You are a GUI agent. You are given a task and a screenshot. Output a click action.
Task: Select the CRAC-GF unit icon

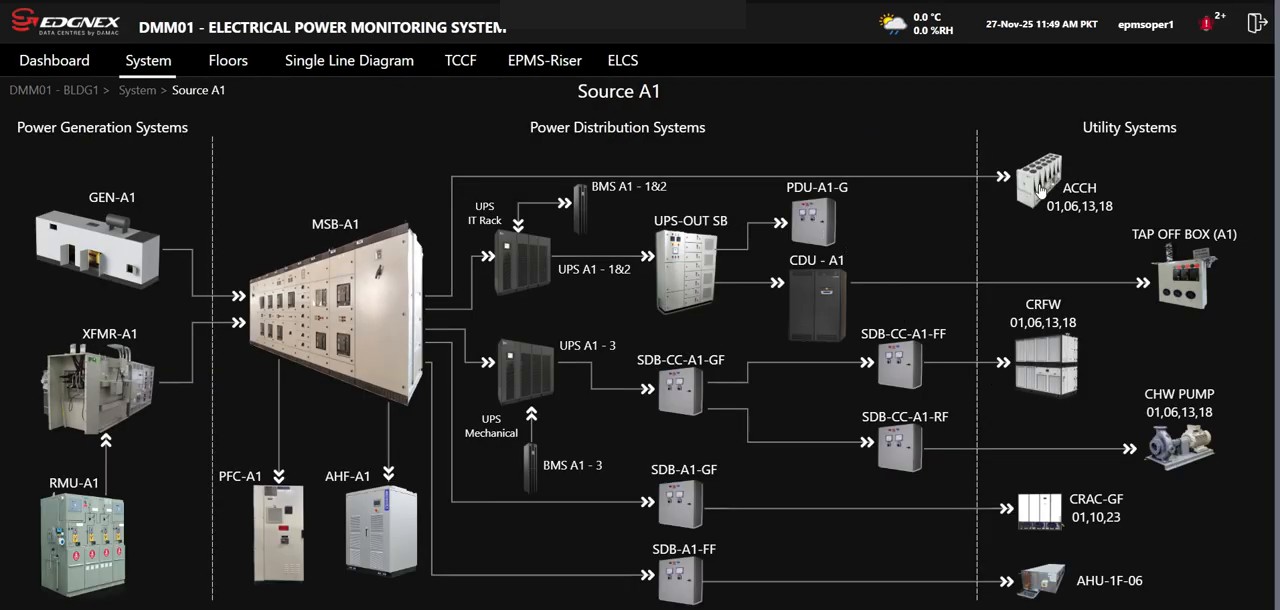click(x=1040, y=510)
